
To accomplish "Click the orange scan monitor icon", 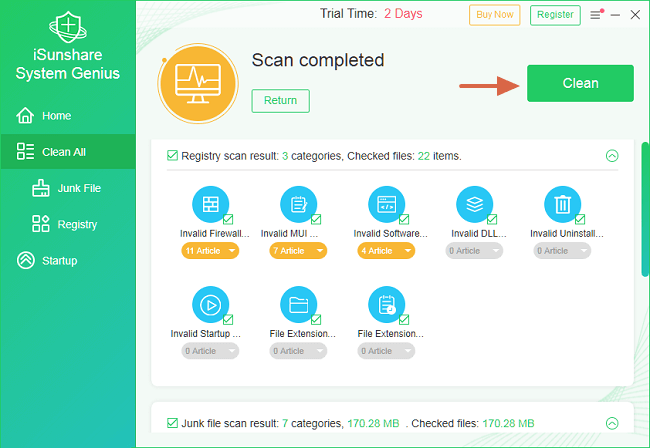I will [x=198, y=83].
